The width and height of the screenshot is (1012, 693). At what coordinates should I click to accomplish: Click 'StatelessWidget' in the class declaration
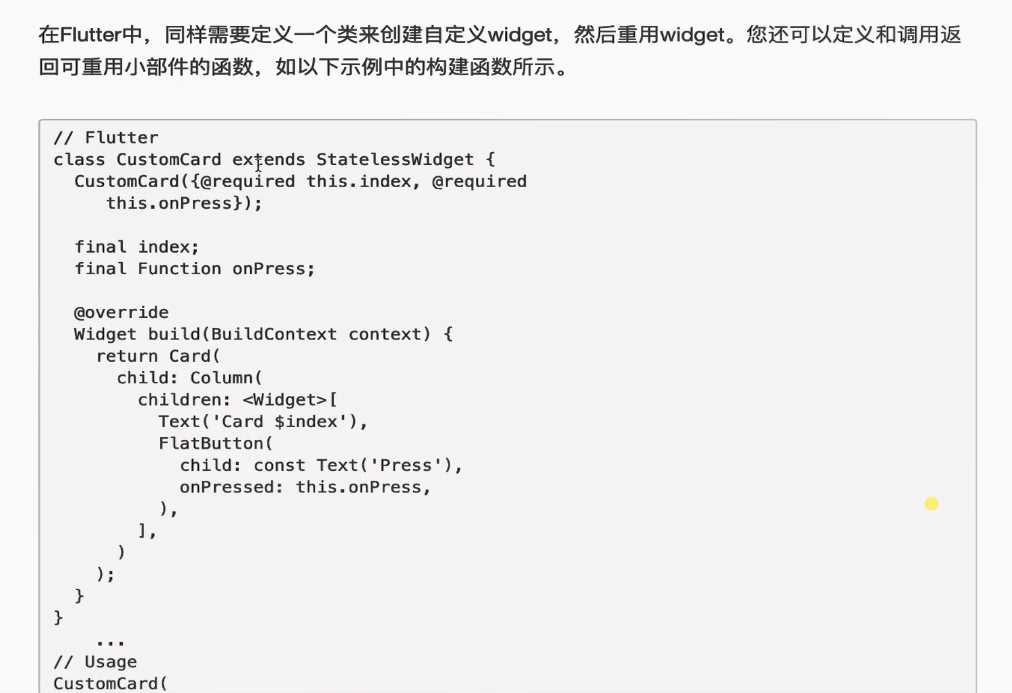tap(395, 159)
